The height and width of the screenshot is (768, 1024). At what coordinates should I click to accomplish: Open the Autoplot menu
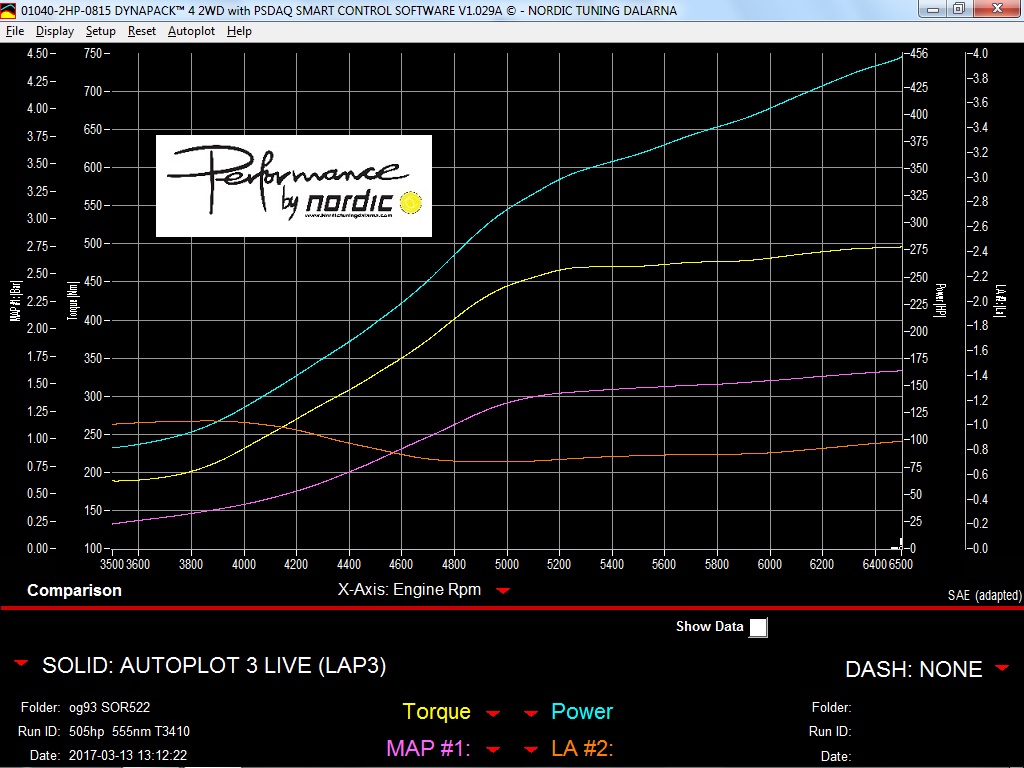point(191,31)
